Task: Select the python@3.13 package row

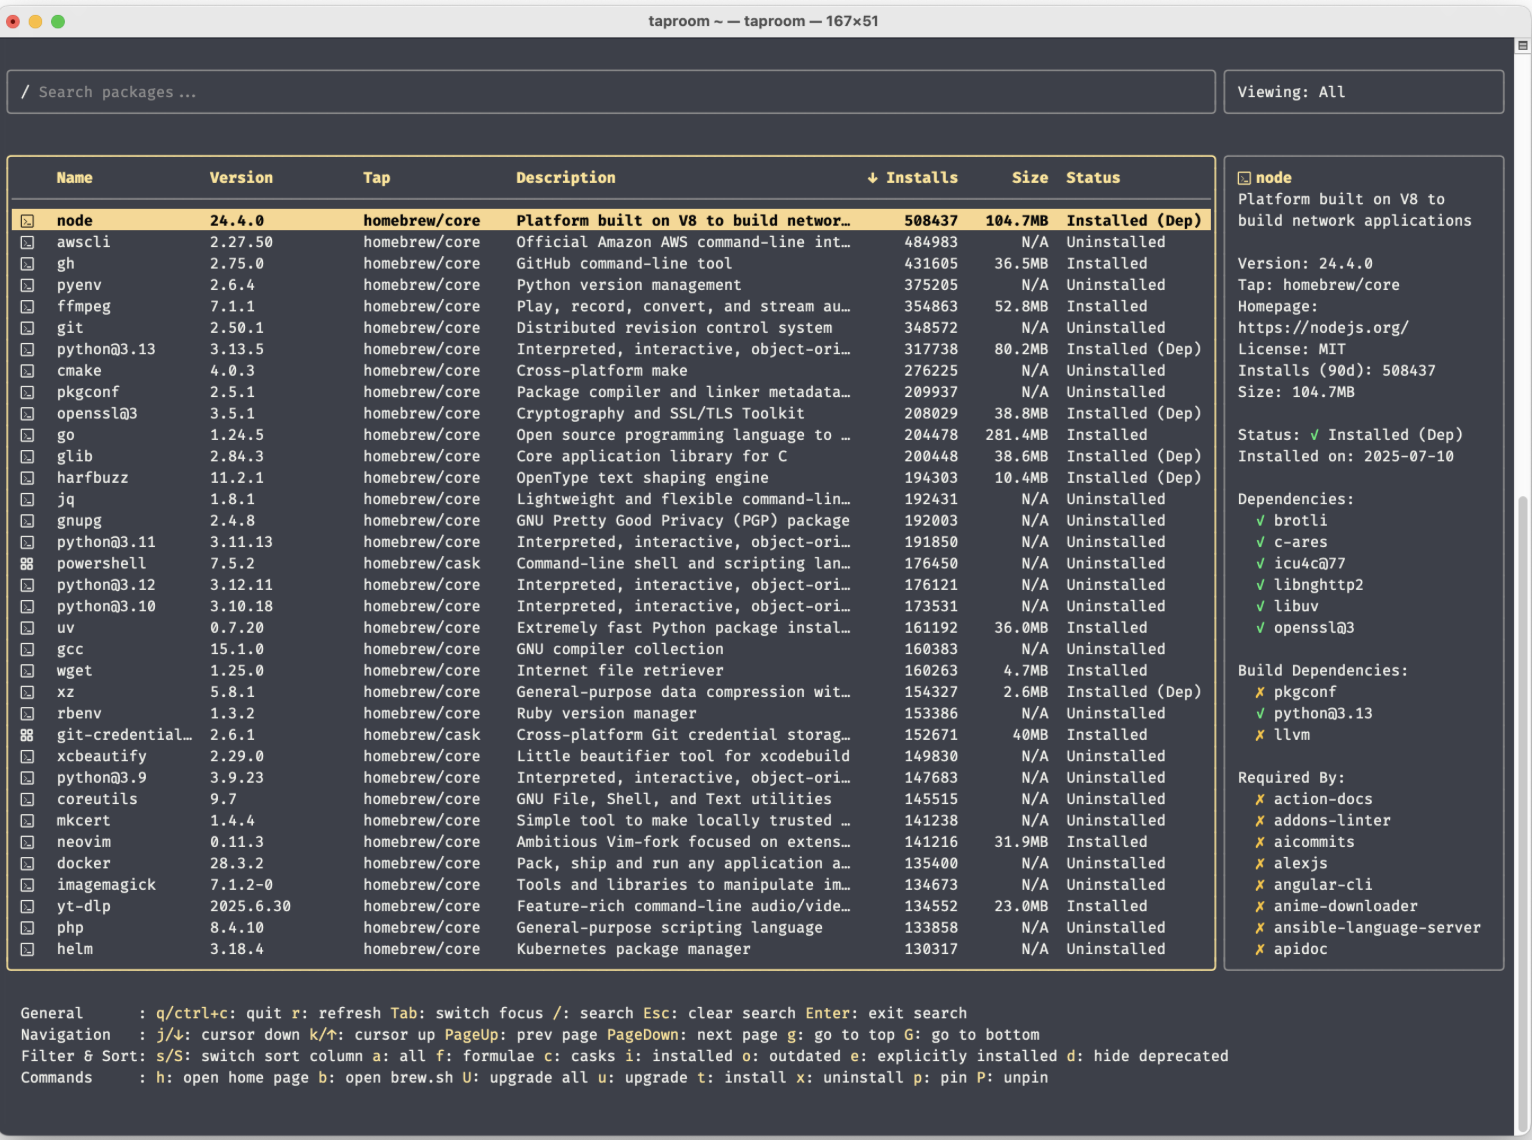Action: (x=610, y=350)
